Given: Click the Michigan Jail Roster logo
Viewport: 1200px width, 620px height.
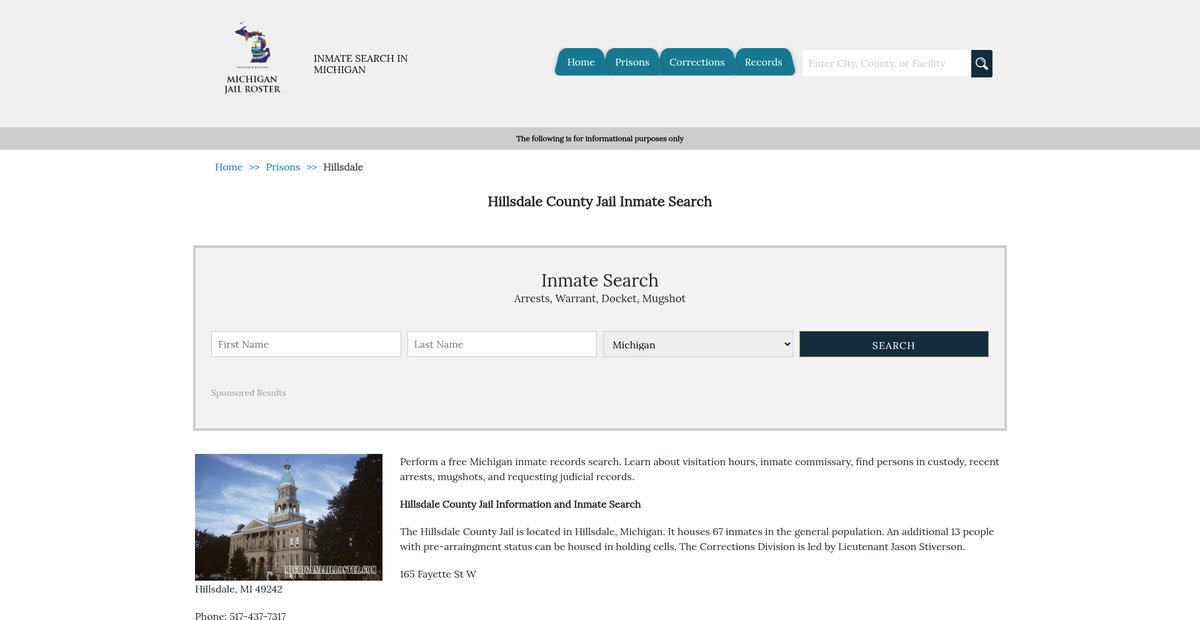Looking at the screenshot, I should (x=252, y=59).
